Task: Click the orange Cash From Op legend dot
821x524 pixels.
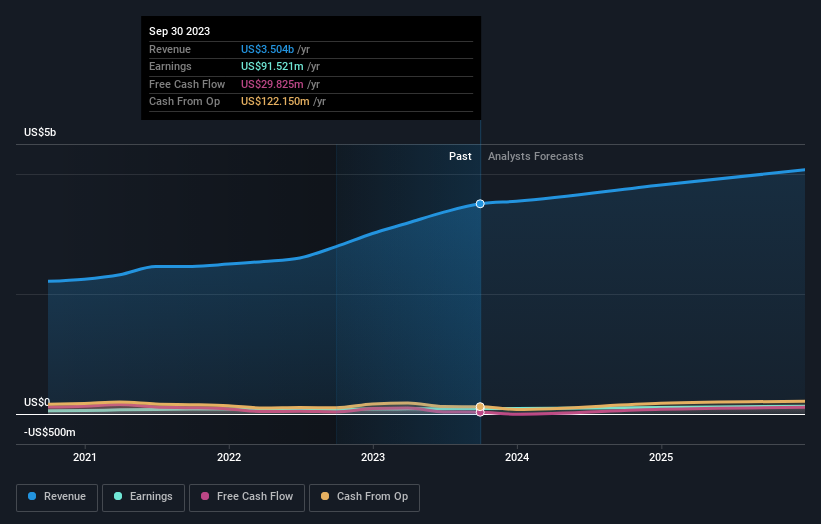Action: 325,496
